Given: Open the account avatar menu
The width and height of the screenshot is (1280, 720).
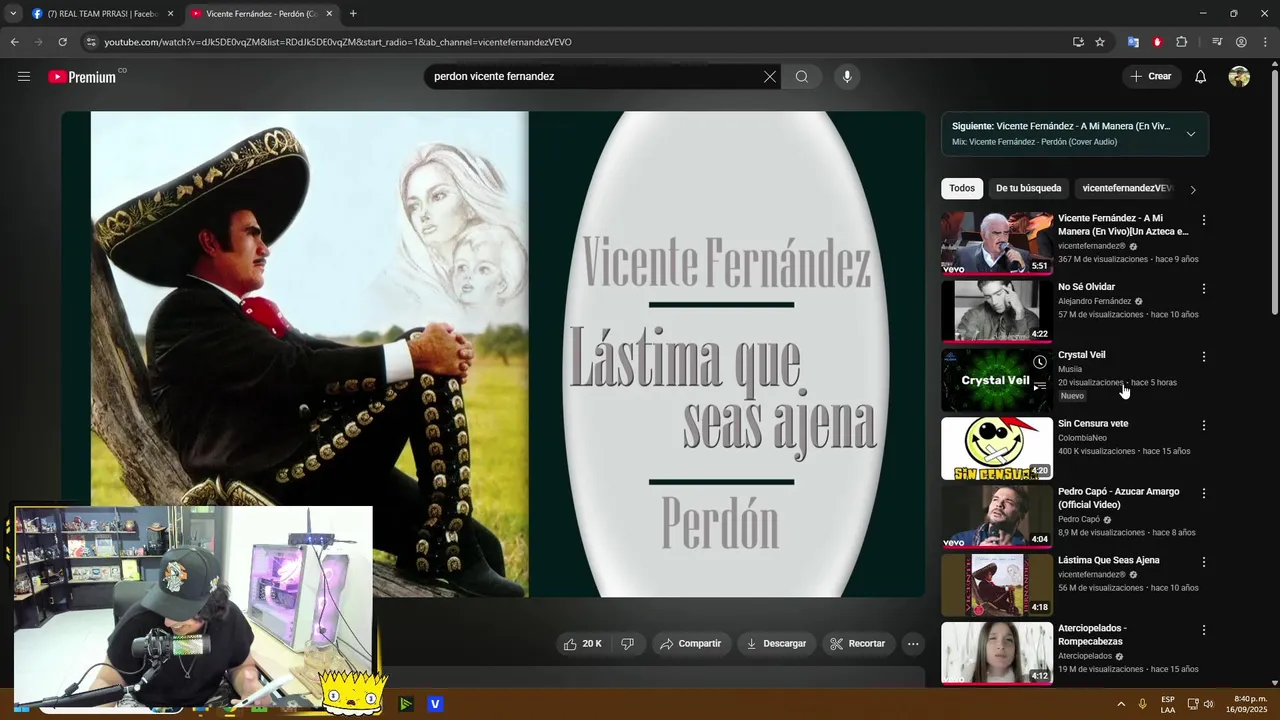Looking at the screenshot, I should [x=1239, y=77].
